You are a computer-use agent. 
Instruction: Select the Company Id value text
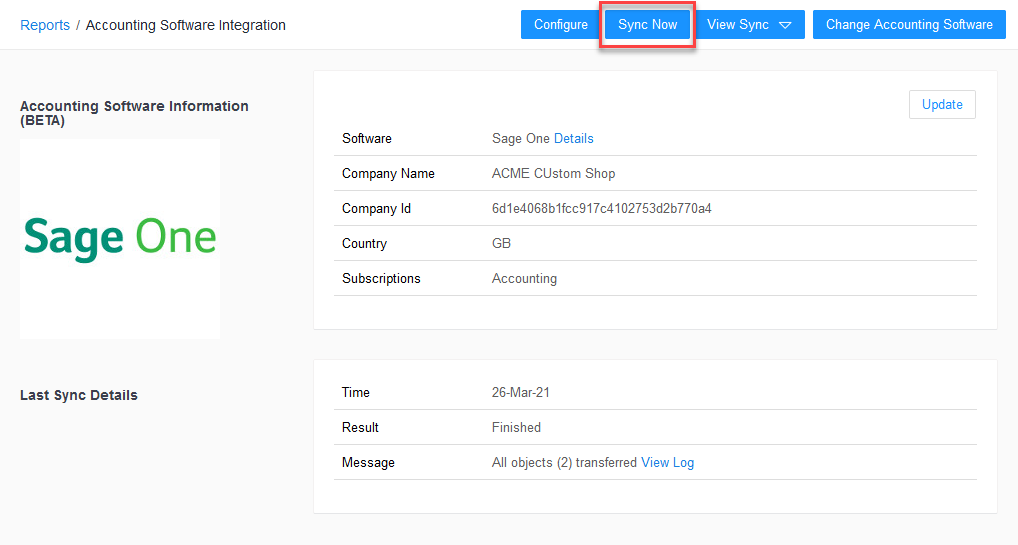(601, 209)
